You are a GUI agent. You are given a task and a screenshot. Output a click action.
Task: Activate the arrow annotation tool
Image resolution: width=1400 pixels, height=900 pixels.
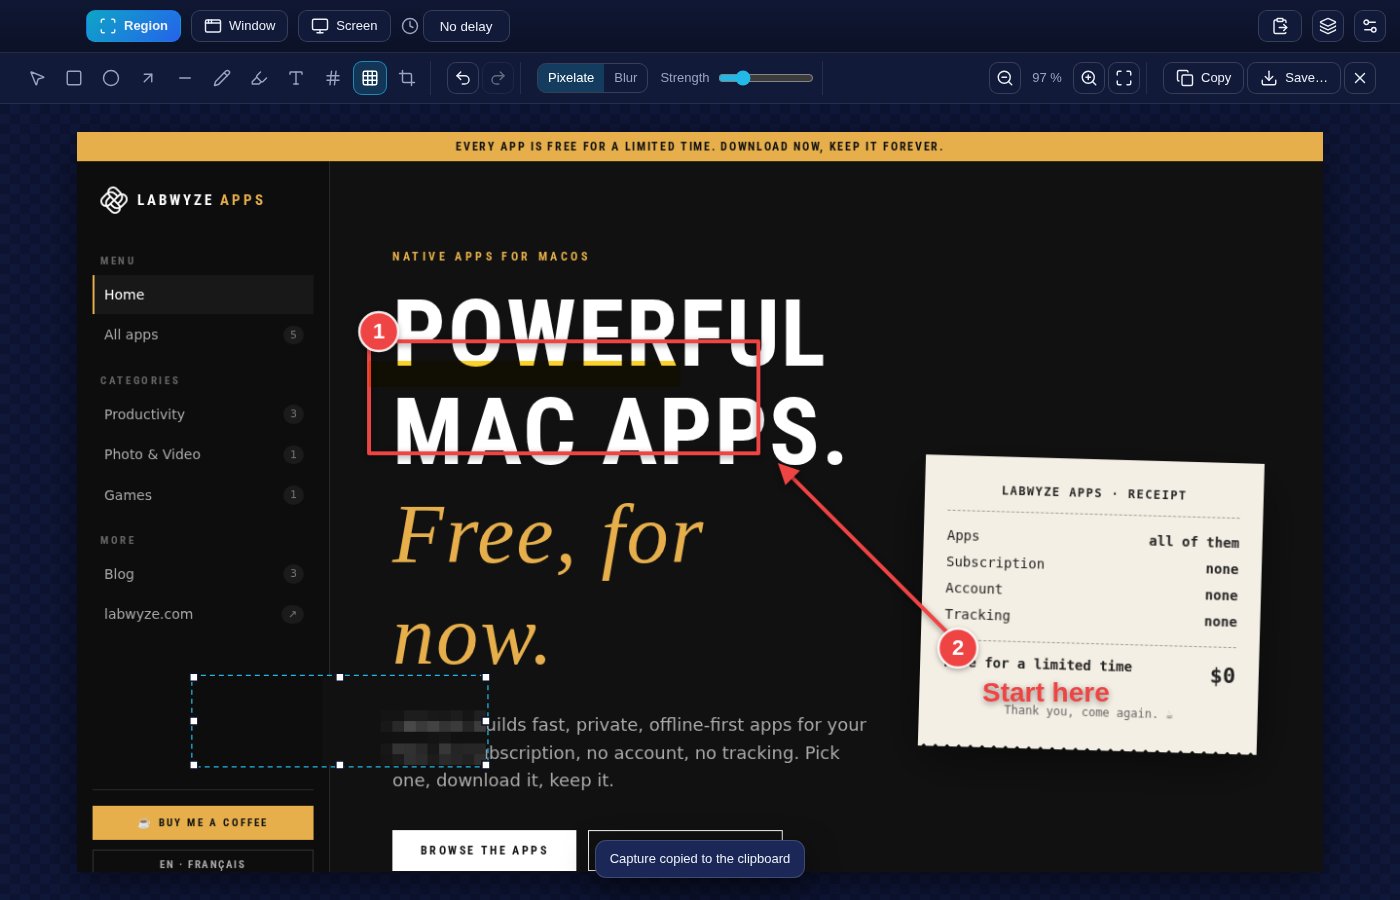tap(148, 78)
